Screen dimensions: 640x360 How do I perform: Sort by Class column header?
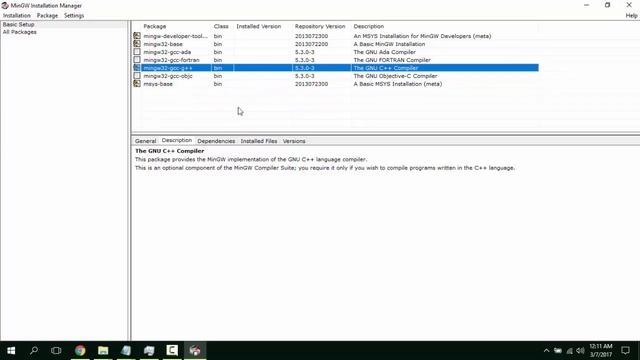click(221, 26)
